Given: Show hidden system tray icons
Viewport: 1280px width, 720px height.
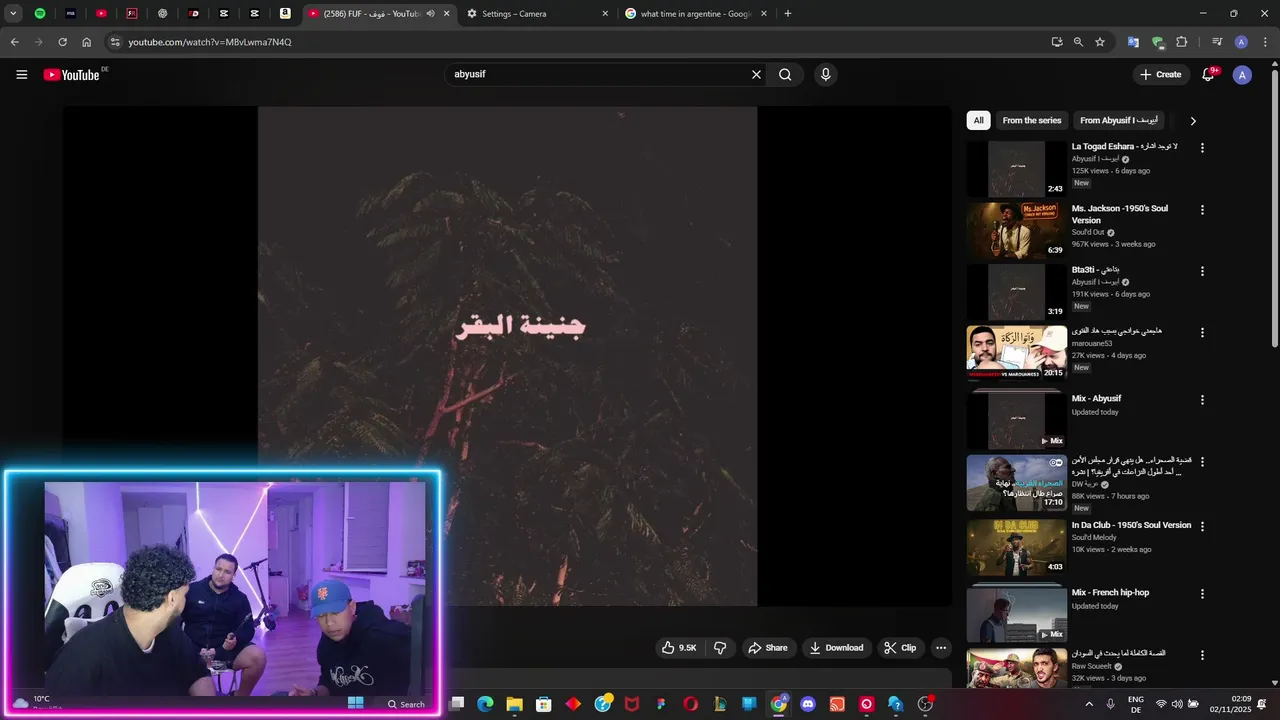Looking at the screenshot, I should pyautogui.click(x=1089, y=704).
